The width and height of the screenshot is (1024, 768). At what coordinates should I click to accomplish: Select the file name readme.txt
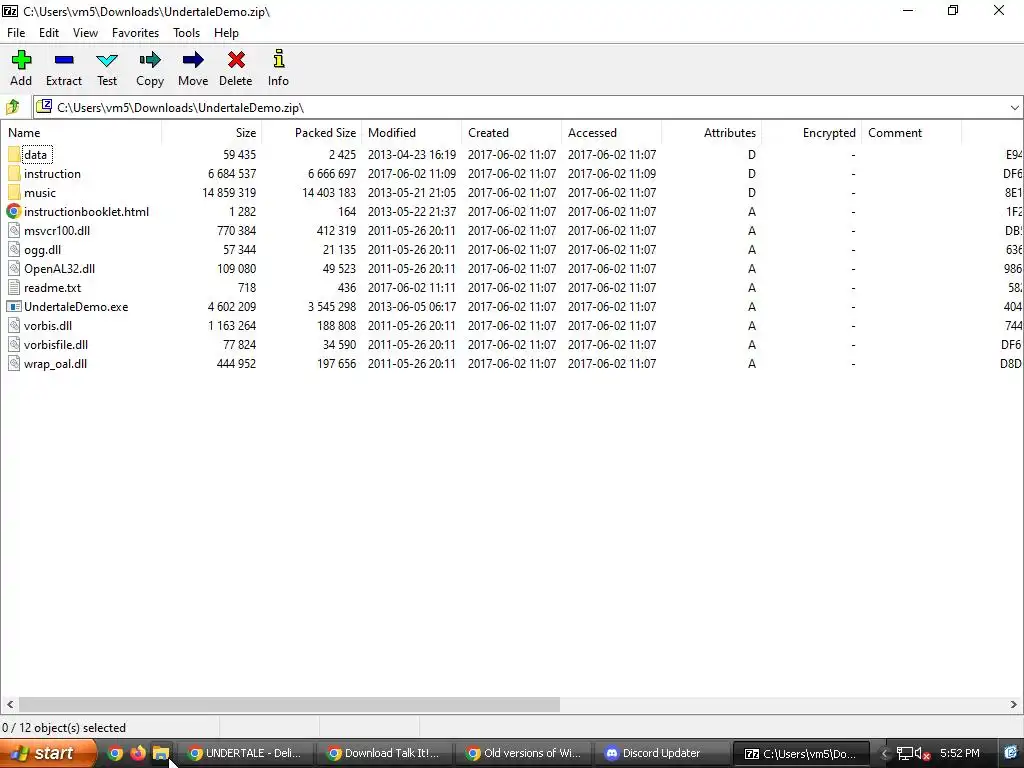click(x=52, y=287)
